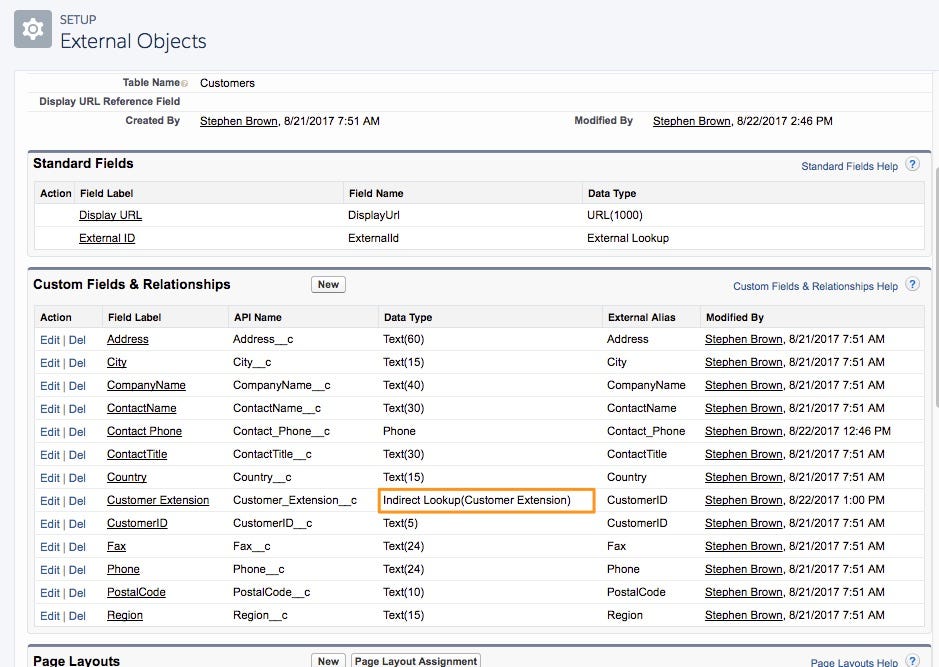Click New button in Page Layouts section
Viewport: 939px width, 667px height.
click(328, 660)
